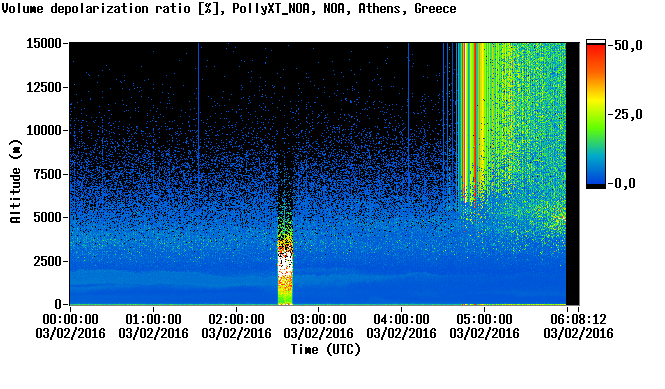
Task: Click the Time (UTC) axis title
Action: 325,350
